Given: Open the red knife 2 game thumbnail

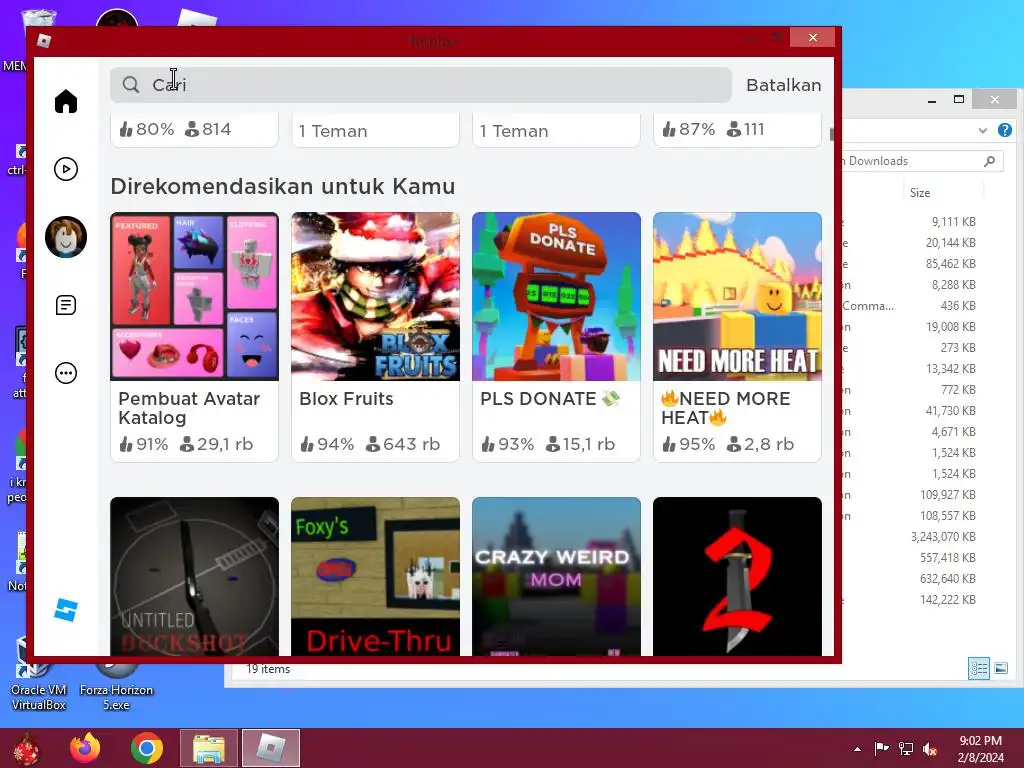Looking at the screenshot, I should pyautogui.click(x=737, y=577).
